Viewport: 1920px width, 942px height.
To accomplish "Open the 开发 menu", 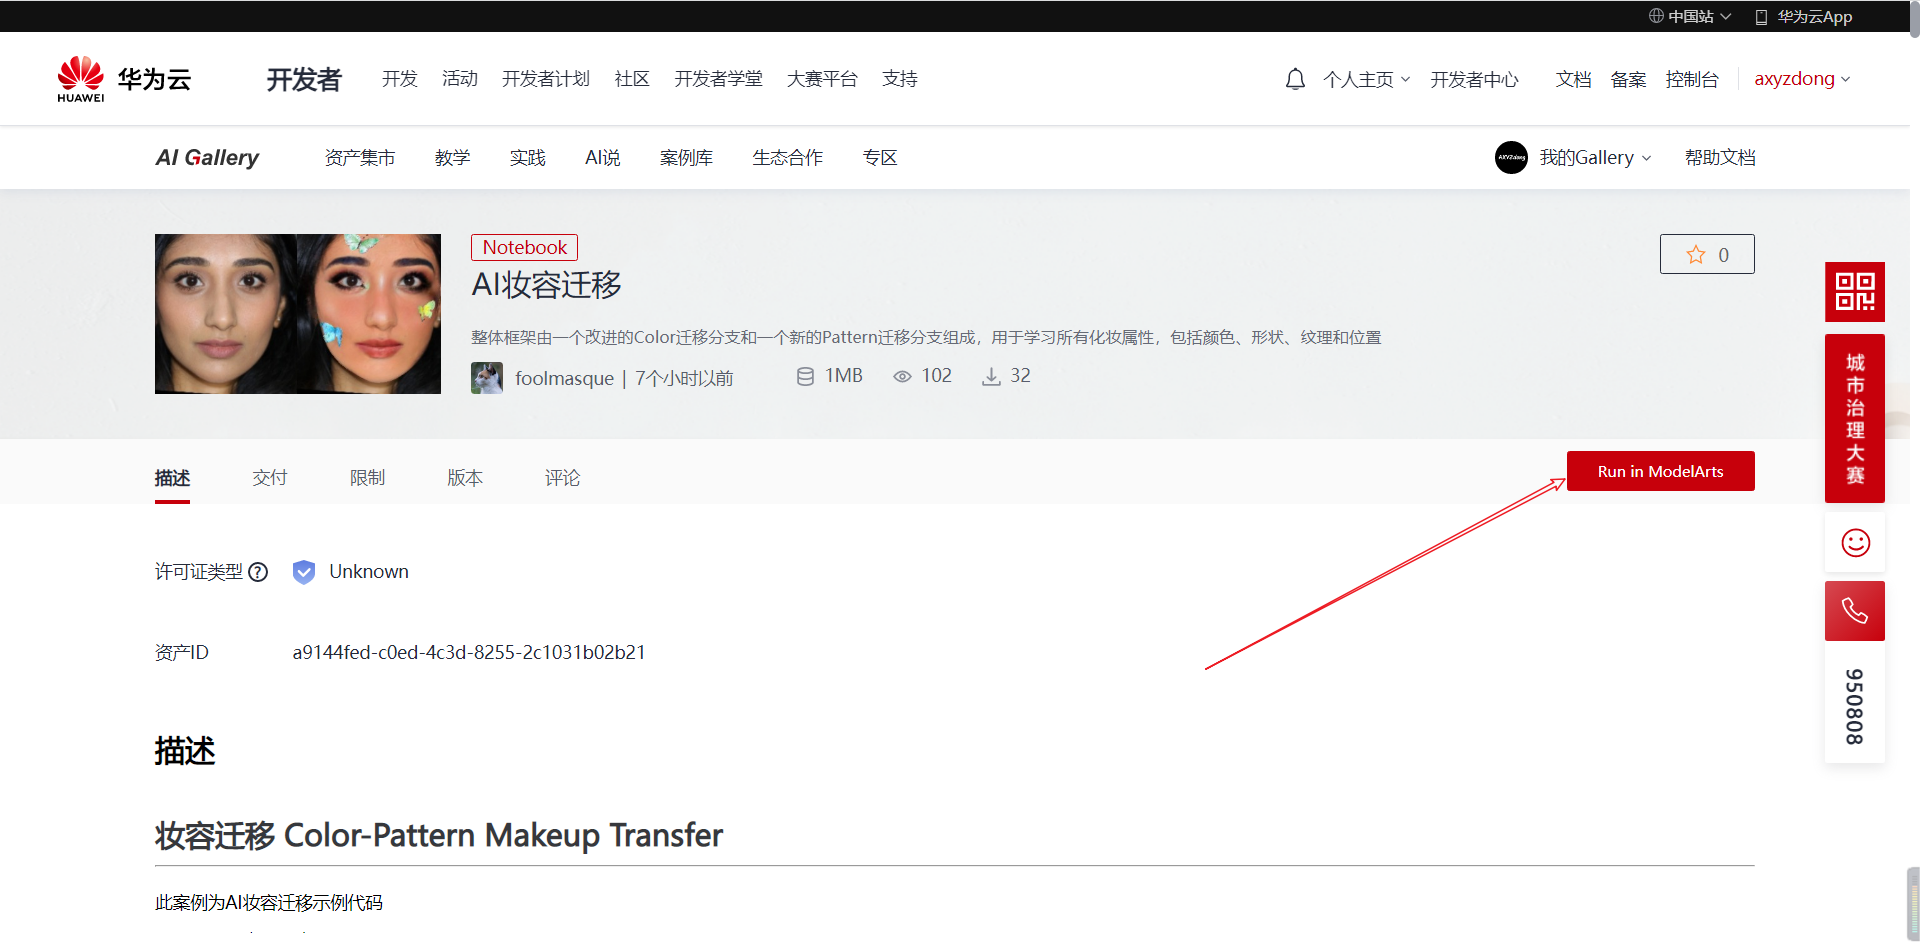I will 400,79.
